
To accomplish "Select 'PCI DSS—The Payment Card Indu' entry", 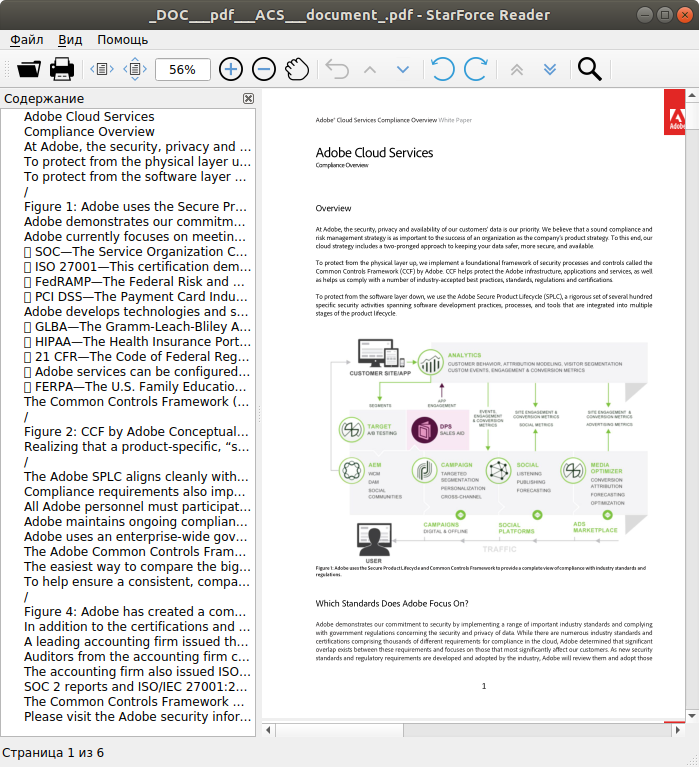I will click(136, 297).
